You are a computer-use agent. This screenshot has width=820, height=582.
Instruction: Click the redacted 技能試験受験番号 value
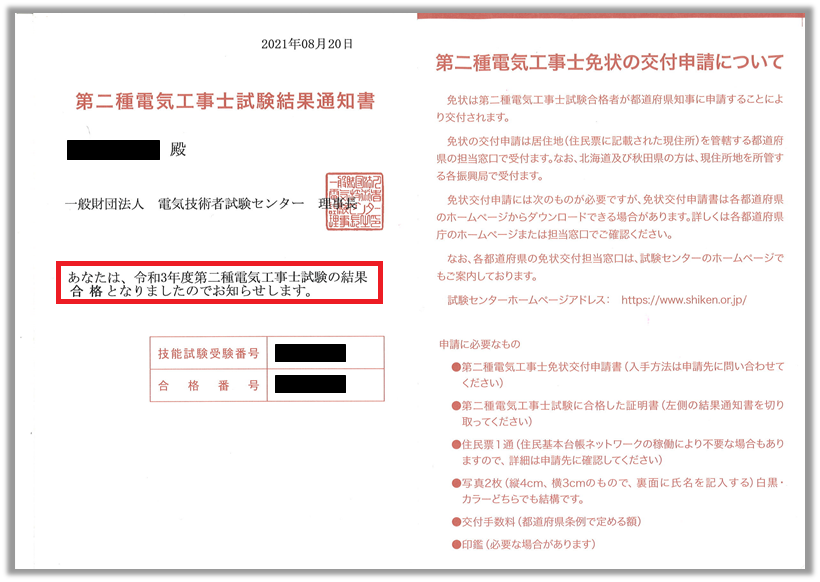(310, 353)
